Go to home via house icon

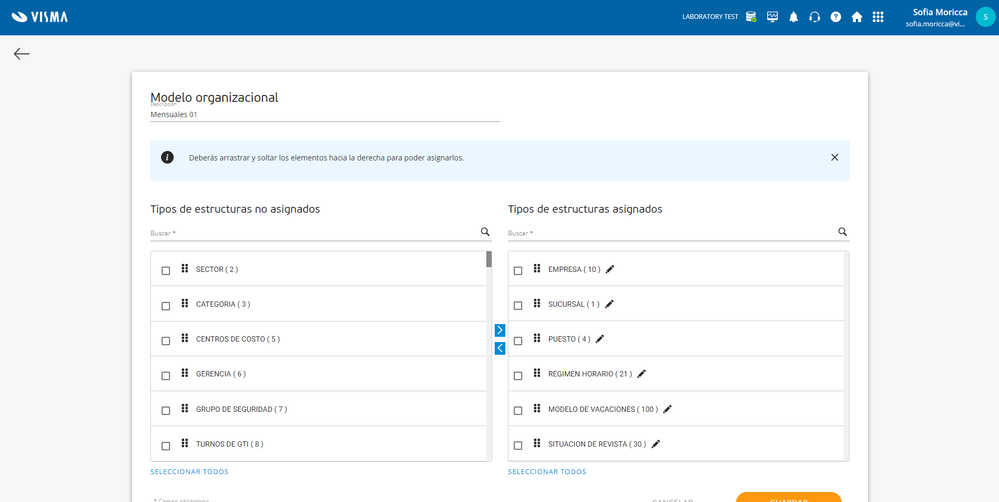tap(857, 17)
